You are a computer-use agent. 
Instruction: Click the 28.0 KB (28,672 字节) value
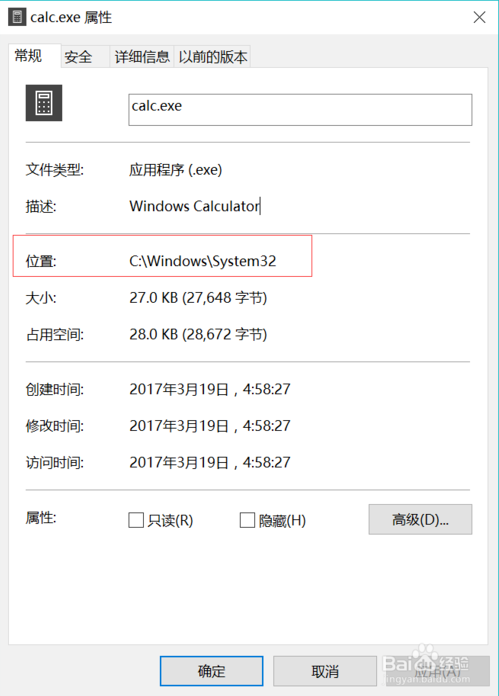(x=198, y=334)
